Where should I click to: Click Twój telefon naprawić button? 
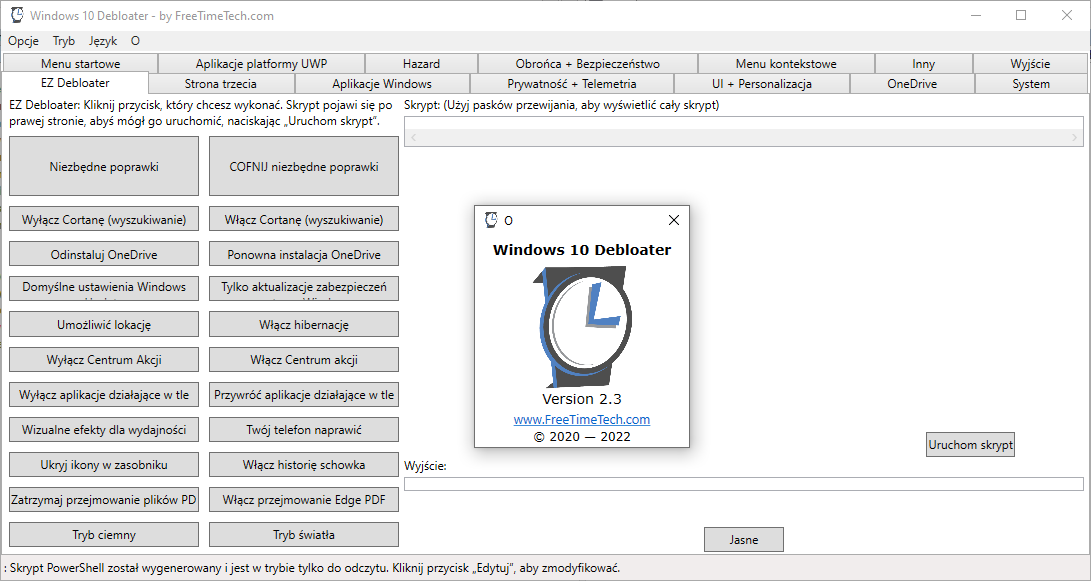click(304, 429)
